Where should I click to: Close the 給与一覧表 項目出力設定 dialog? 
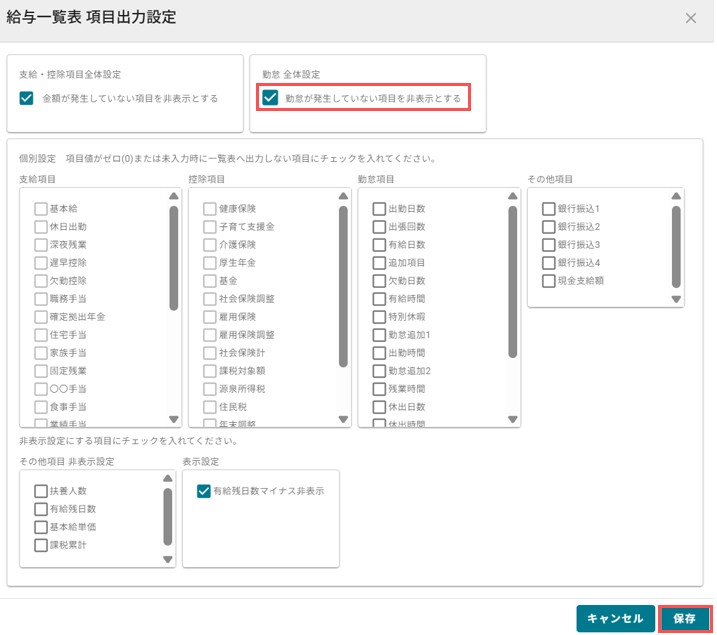coord(690,18)
